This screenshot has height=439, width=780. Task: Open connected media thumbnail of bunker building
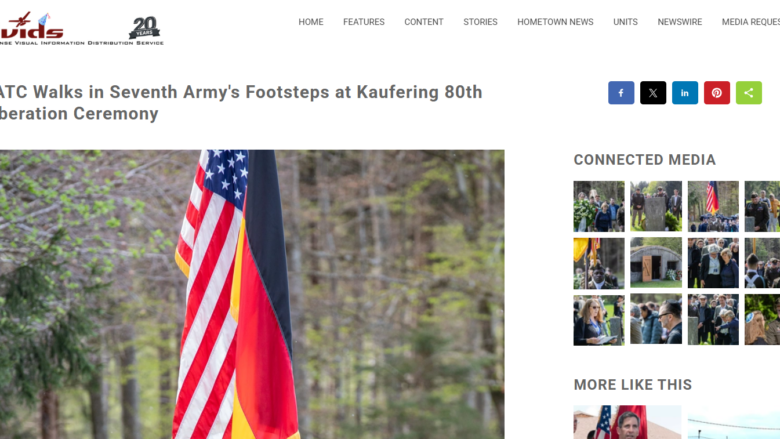click(656, 263)
